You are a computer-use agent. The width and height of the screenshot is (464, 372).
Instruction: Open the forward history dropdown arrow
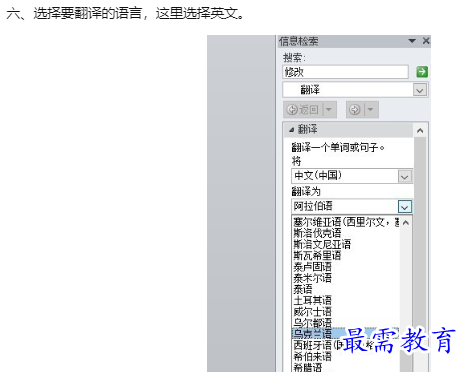tap(371, 109)
